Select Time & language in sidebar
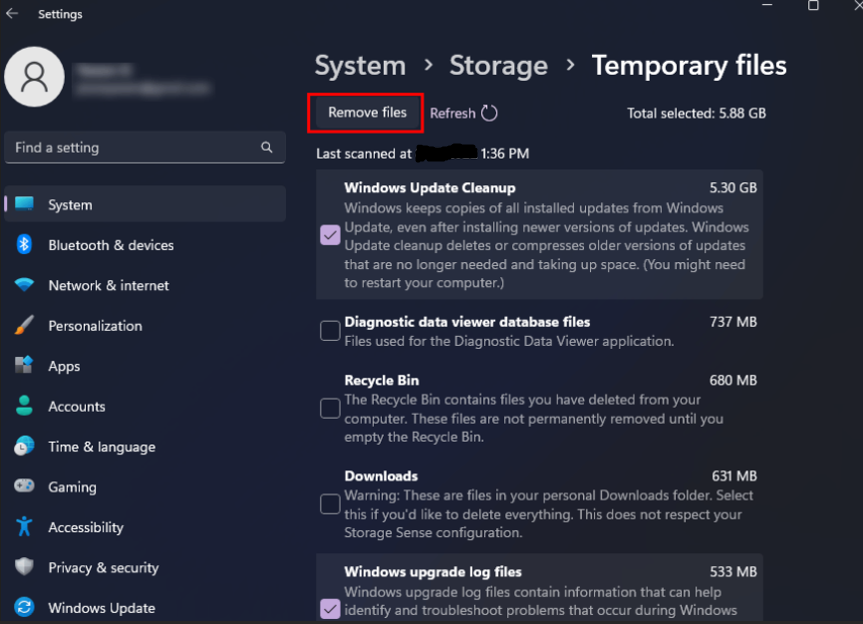Screen dimensions: 863x624 click(145, 446)
